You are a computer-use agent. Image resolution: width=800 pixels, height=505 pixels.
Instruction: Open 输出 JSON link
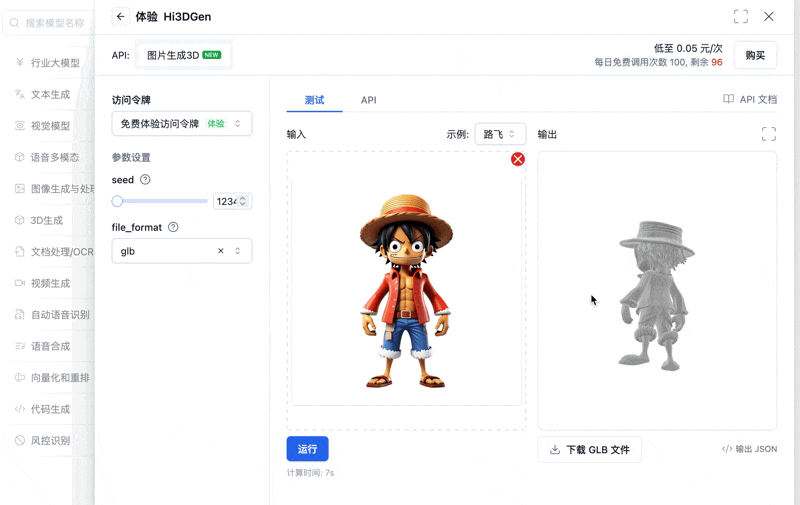749,449
